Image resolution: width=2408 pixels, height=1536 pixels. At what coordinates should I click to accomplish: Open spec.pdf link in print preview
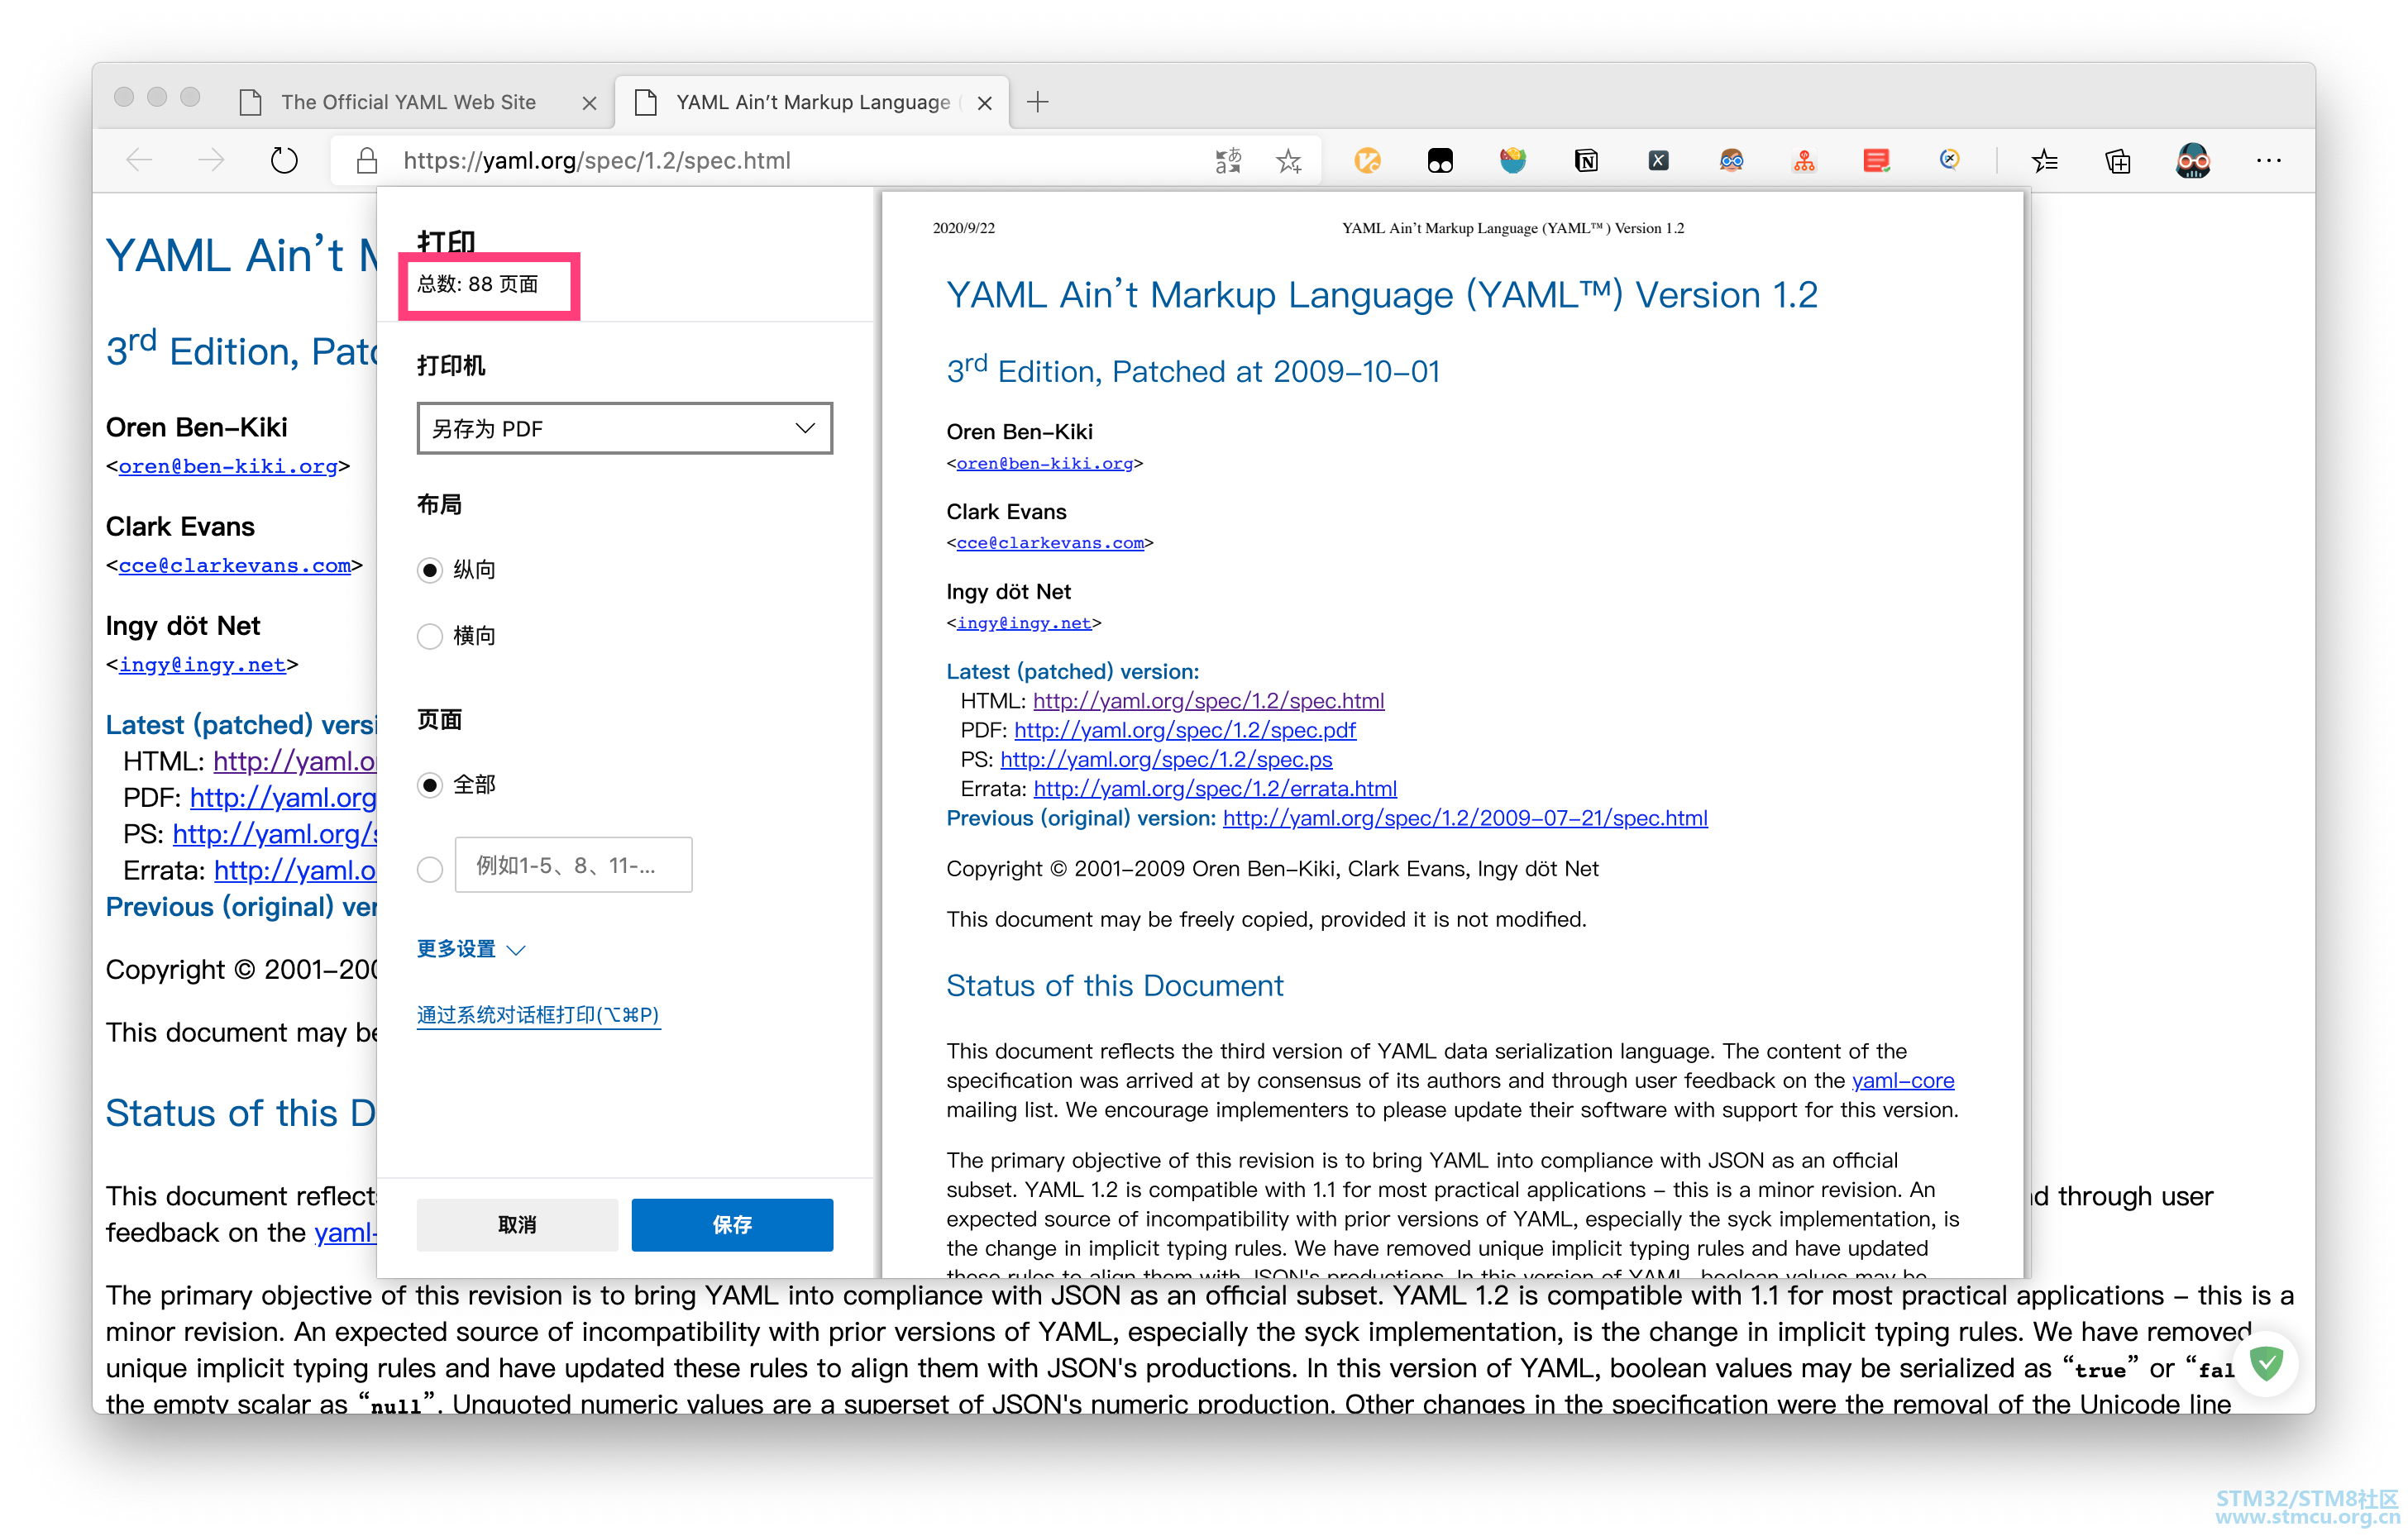click(1185, 730)
